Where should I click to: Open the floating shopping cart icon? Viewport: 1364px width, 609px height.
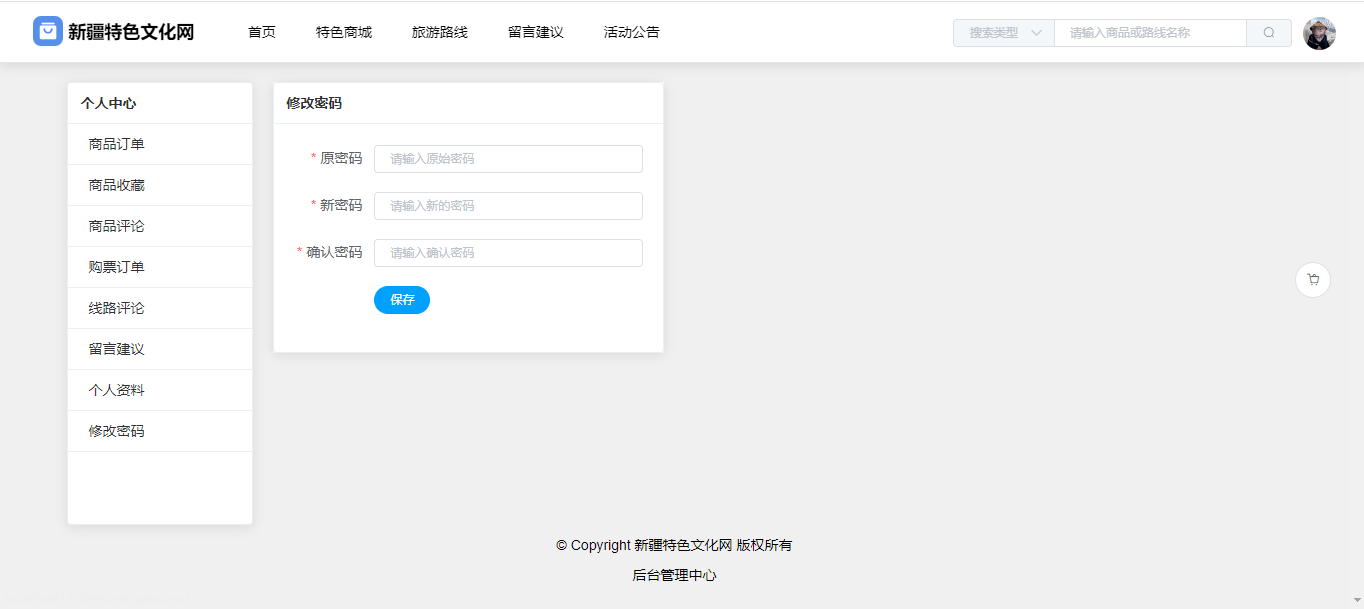pos(1313,280)
